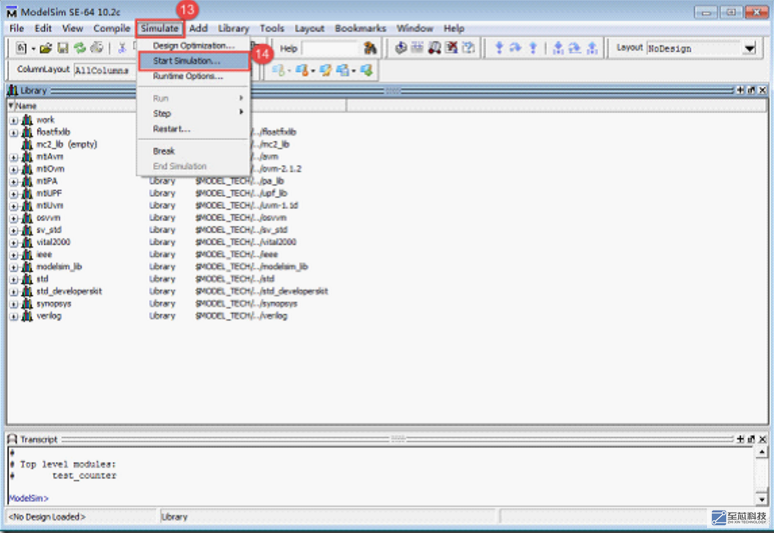Expand the mtiUvm library node
This screenshot has height=533, width=774.
(x=14, y=206)
